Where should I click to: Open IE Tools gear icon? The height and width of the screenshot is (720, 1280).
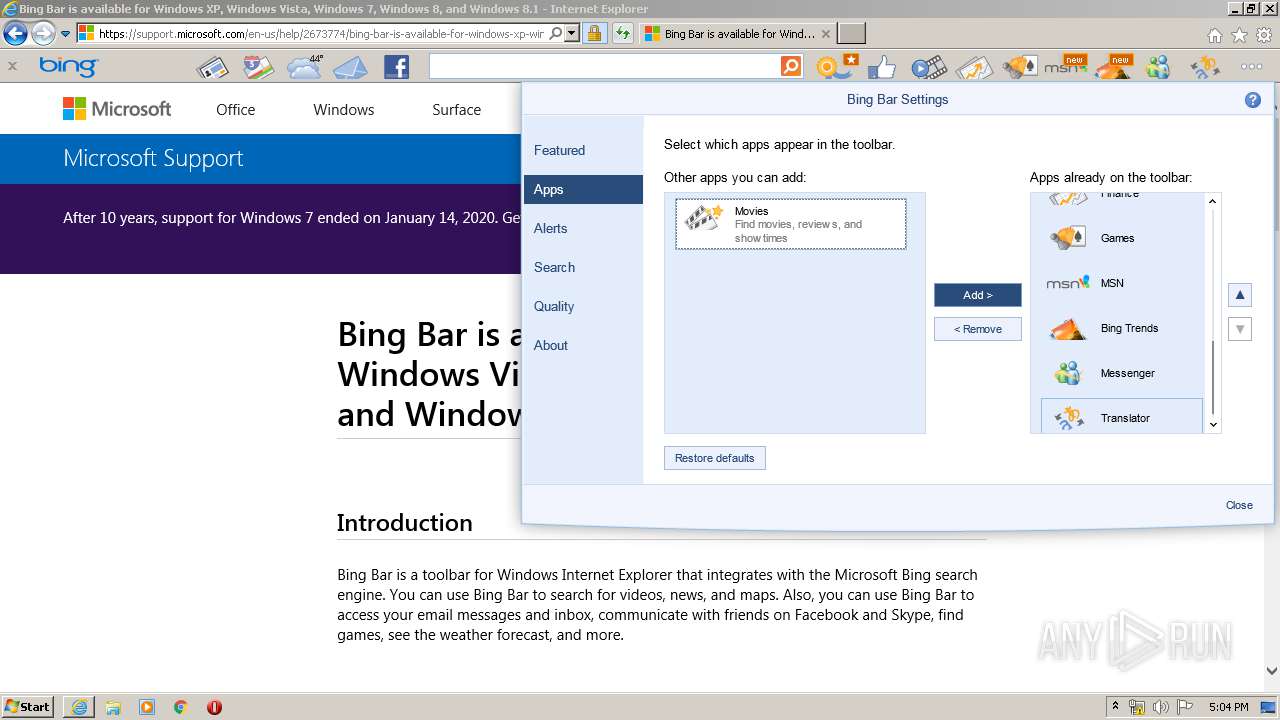tap(1264, 35)
